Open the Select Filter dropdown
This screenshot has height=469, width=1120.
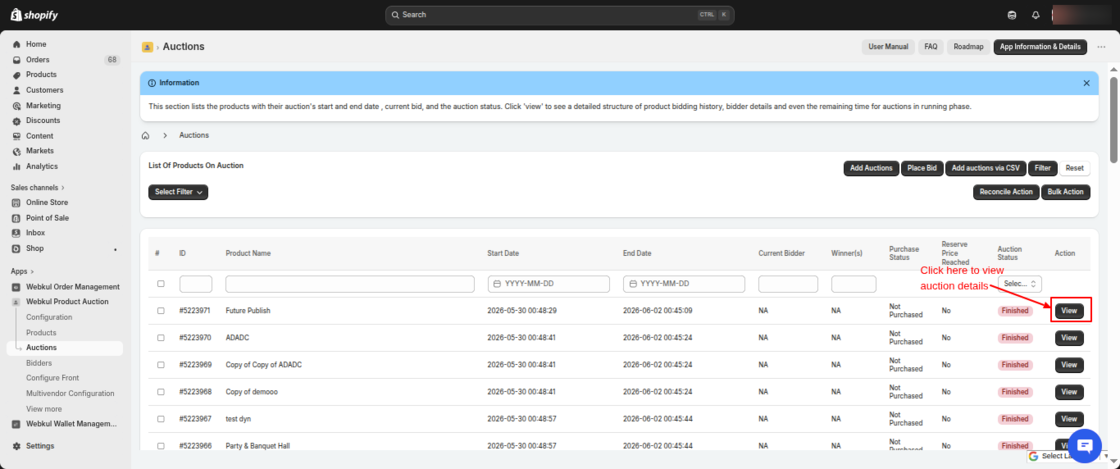point(178,192)
